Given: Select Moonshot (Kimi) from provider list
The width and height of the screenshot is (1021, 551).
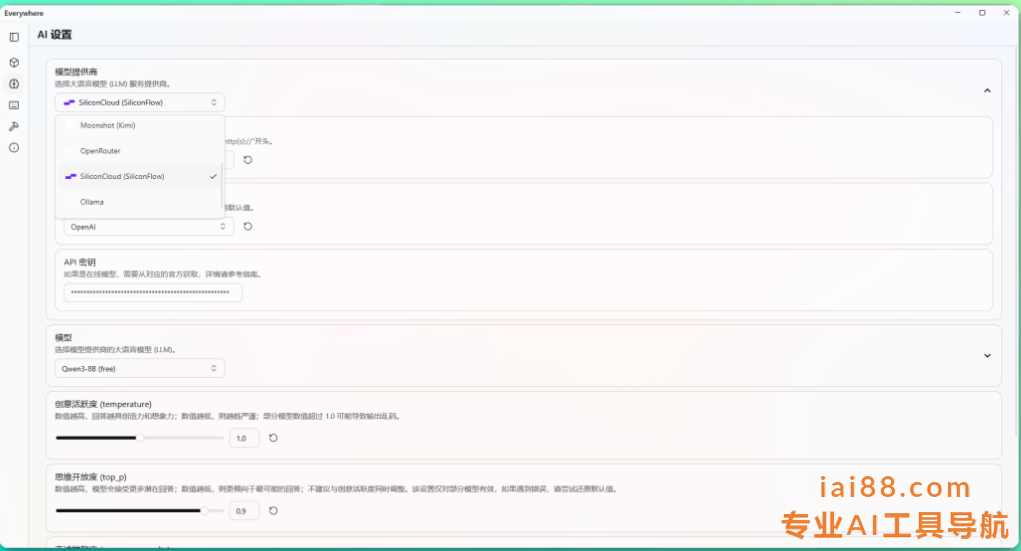Looking at the screenshot, I should click(107, 126).
